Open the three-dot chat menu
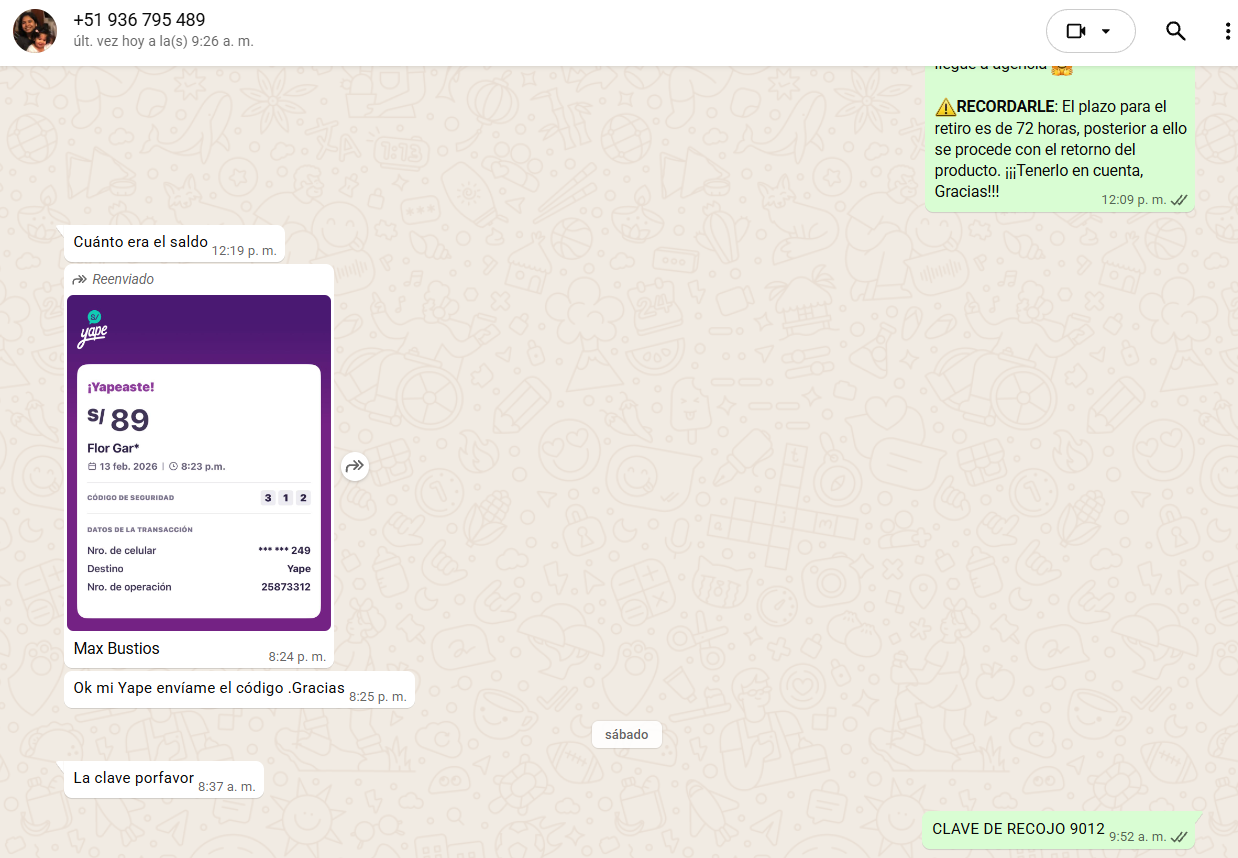Viewport: 1238px width, 858px height. (x=1227, y=31)
